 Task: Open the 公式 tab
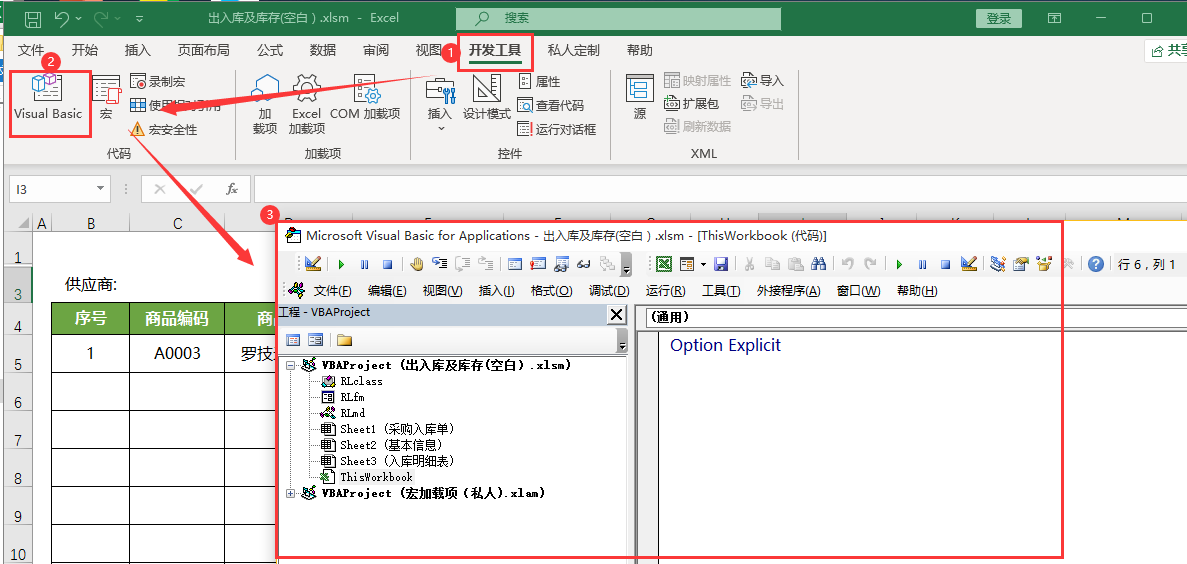point(270,50)
